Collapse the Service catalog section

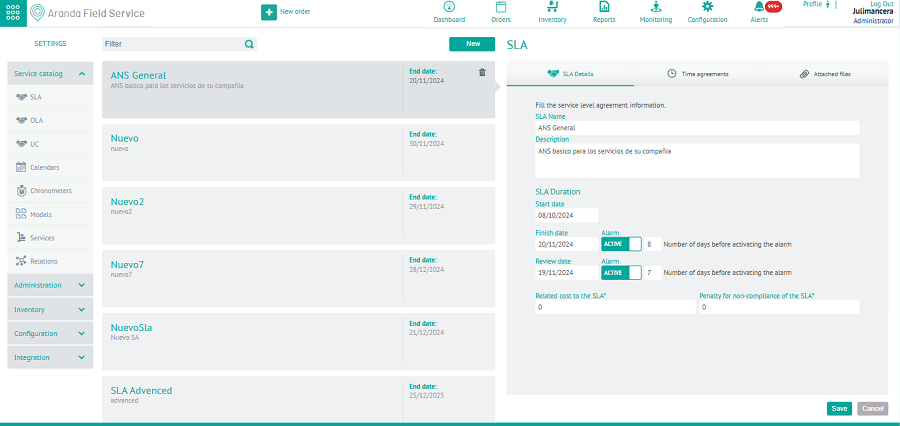pyautogui.click(x=83, y=74)
